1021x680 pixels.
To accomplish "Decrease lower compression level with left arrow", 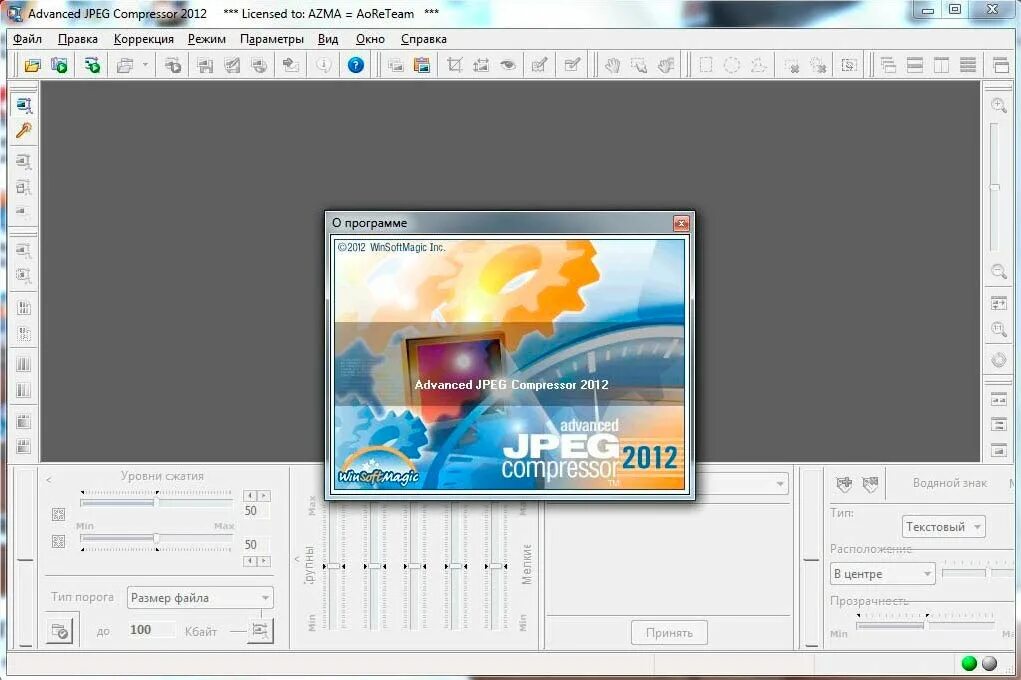I will pyautogui.click(x=250, y=561).
